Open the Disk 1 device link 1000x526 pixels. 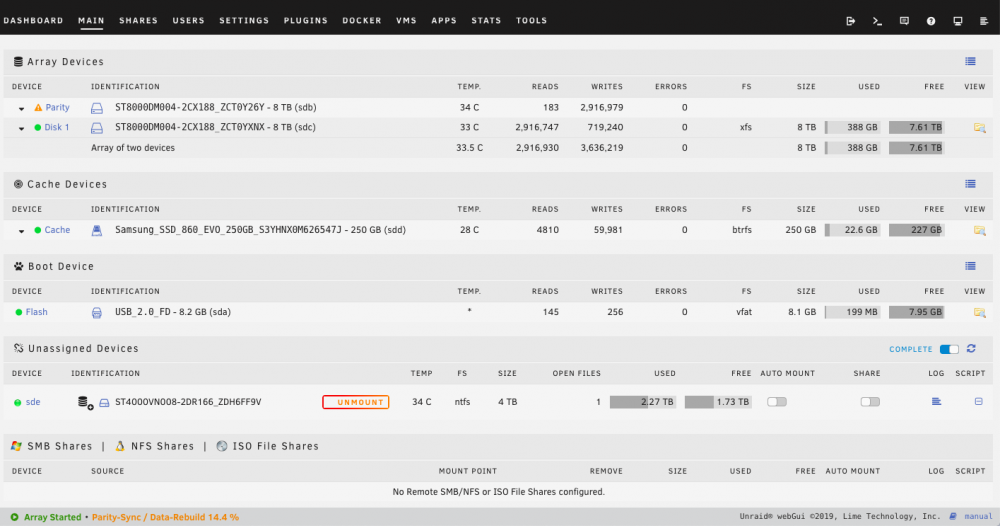coord(57,128)
